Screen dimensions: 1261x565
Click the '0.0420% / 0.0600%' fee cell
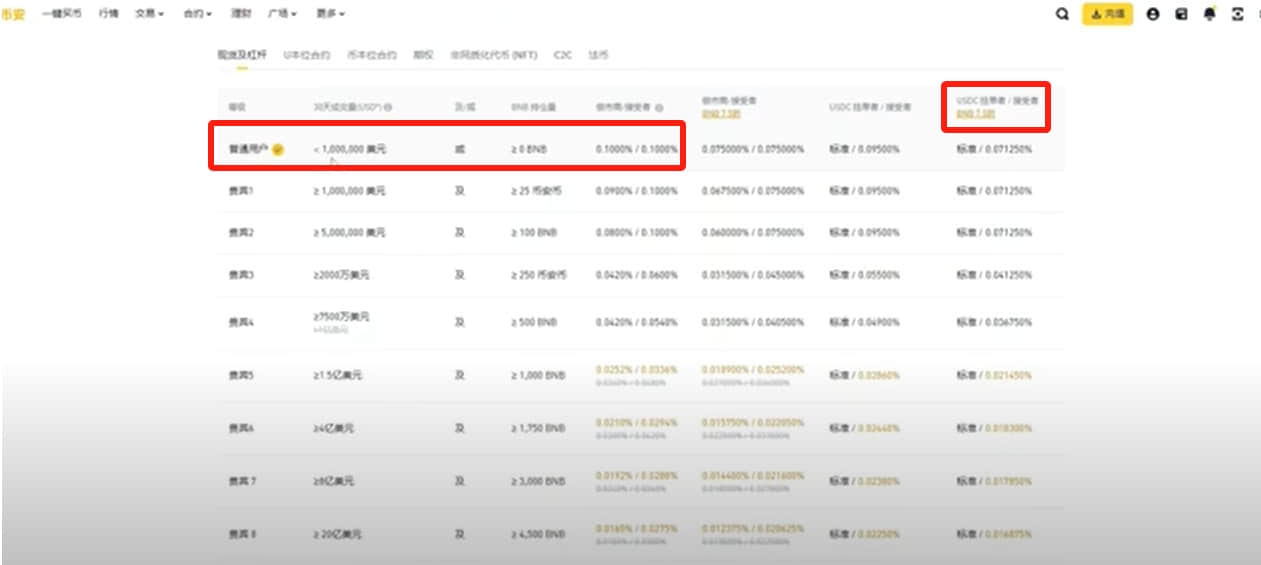pos(636,274)
